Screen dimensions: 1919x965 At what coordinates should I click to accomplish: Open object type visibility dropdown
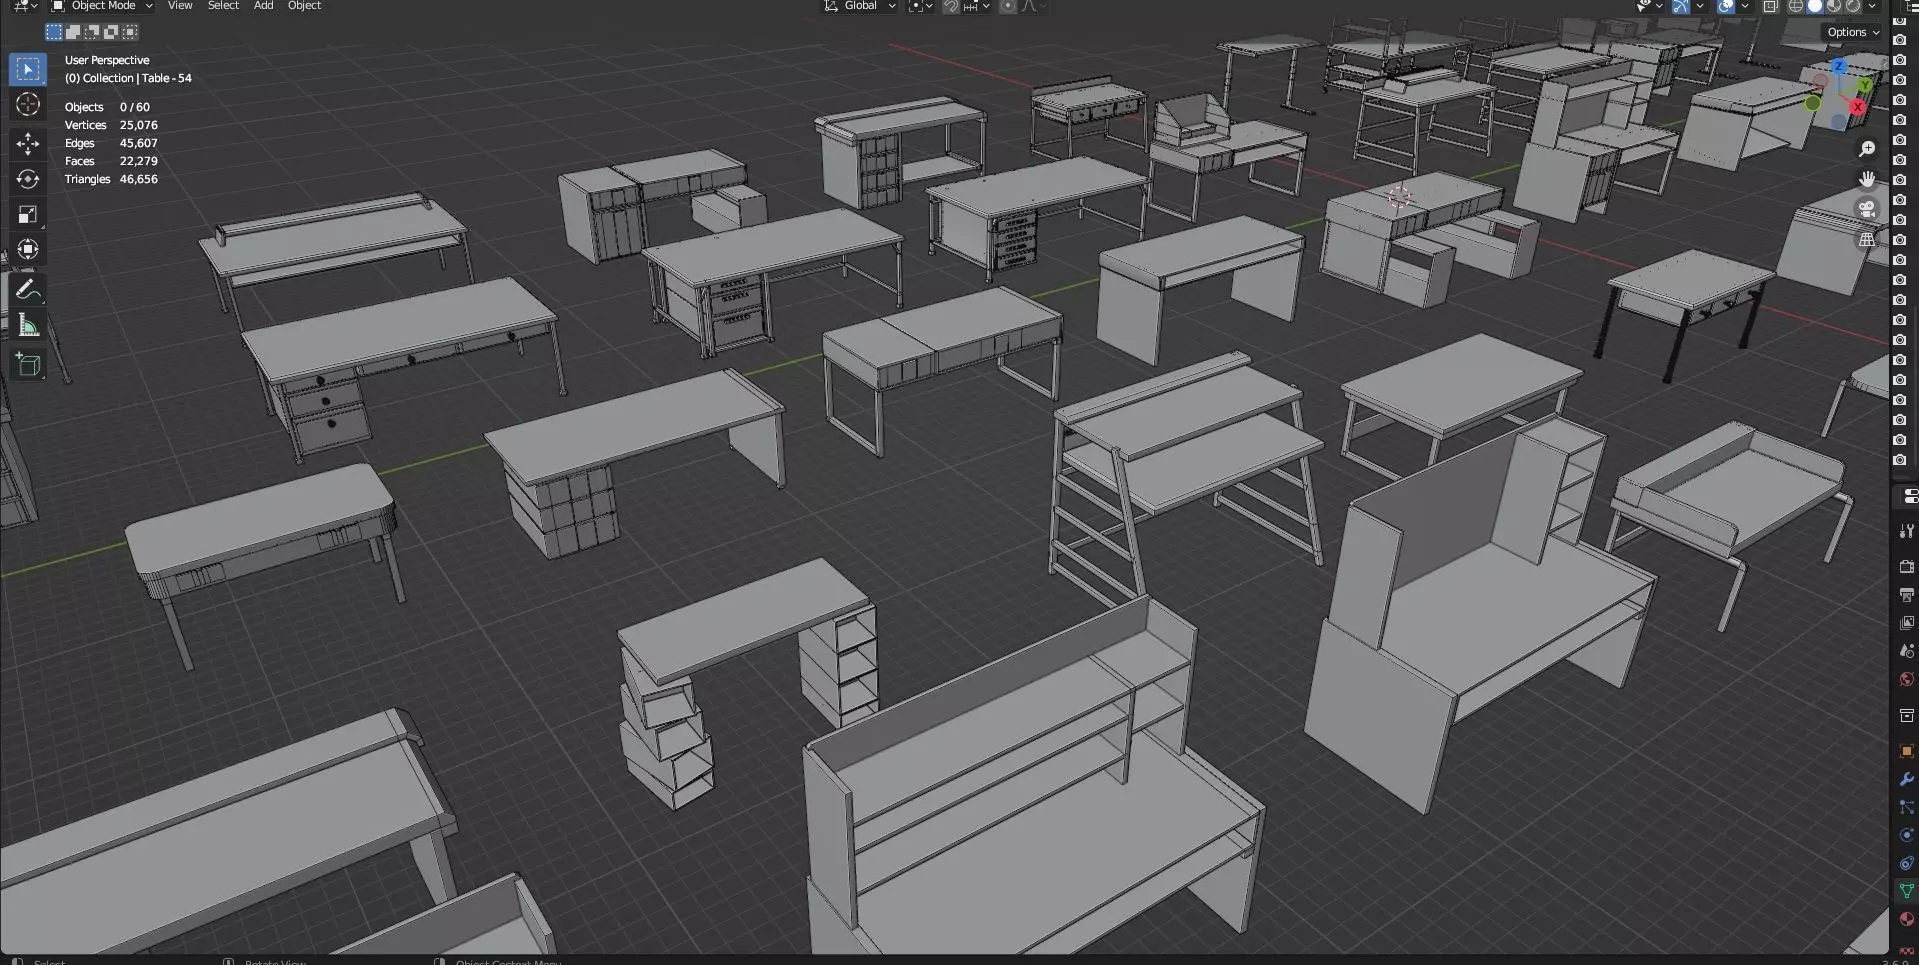point(1648,6)
